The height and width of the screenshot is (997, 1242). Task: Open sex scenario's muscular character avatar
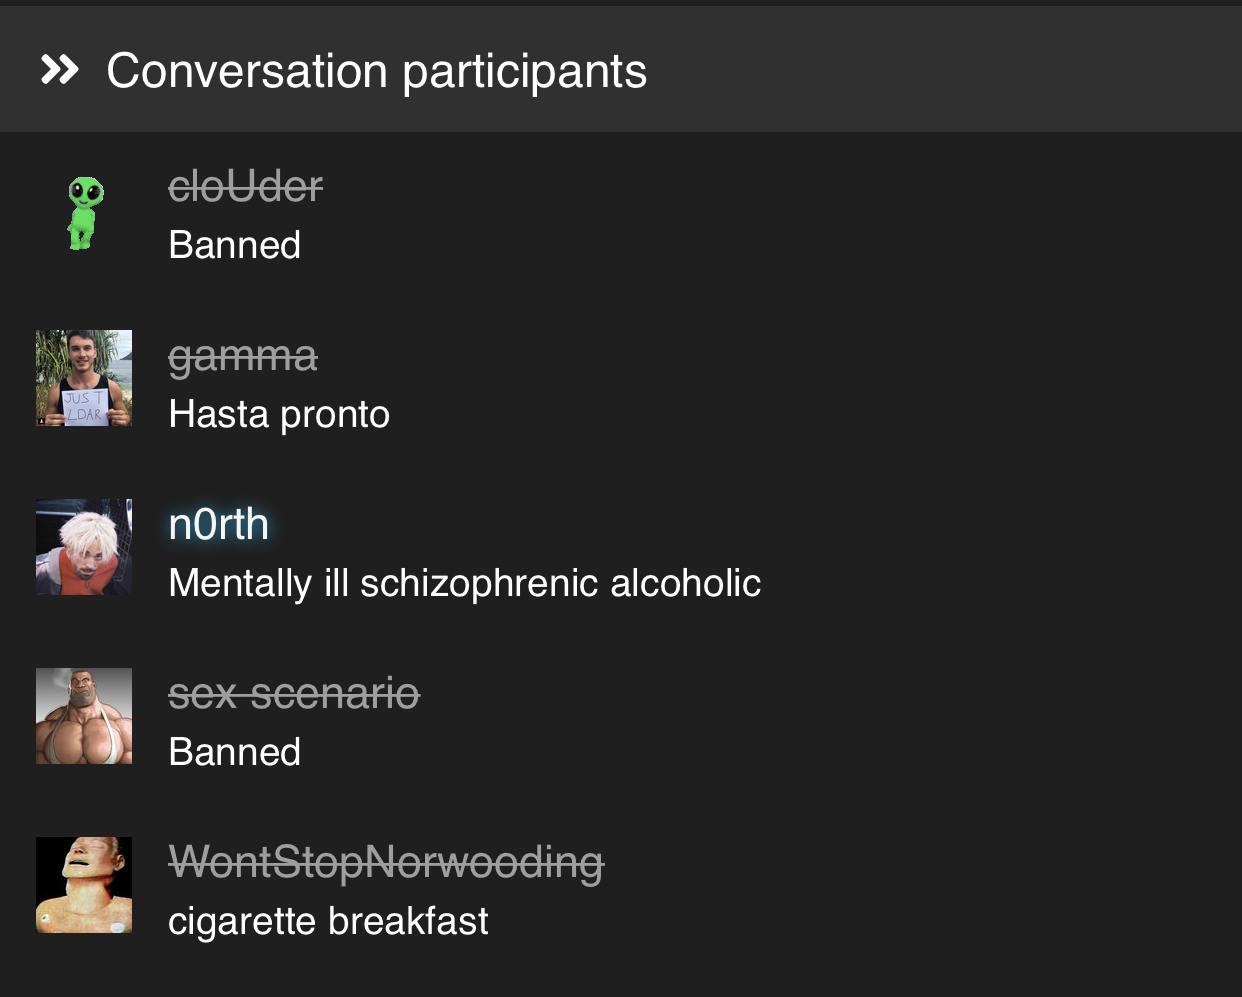[x=84, y=716]
